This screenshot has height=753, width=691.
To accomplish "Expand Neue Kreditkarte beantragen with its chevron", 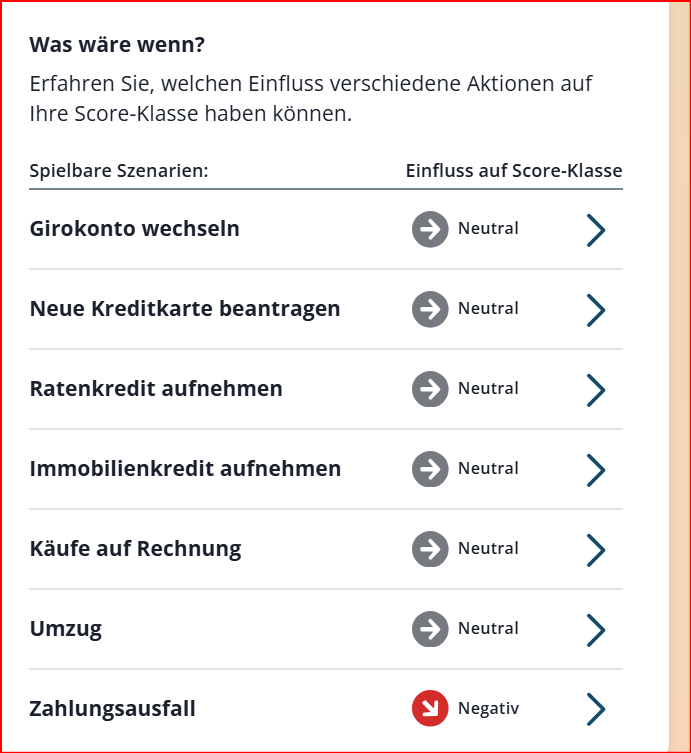I will (x=596, y=309).
